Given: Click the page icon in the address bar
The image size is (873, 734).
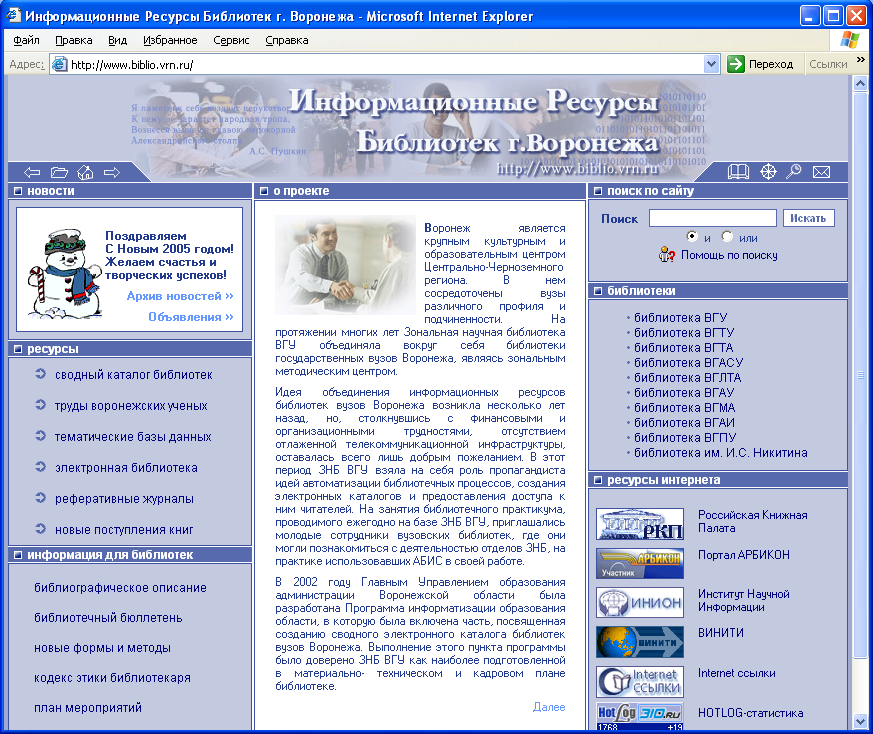Looking at the screenshot, I should (59, 65).
